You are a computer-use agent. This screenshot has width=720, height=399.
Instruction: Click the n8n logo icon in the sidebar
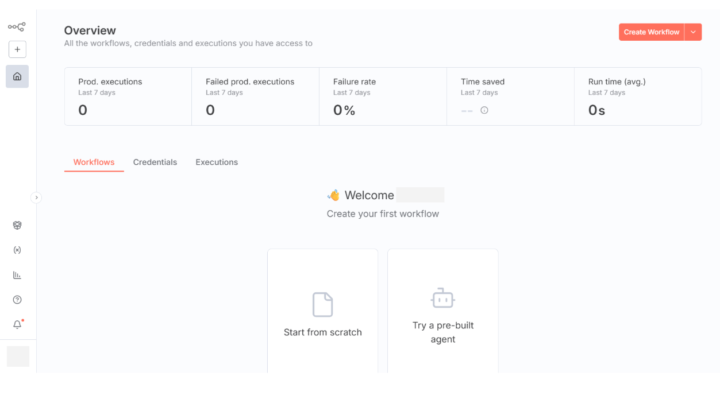(17, 27)
